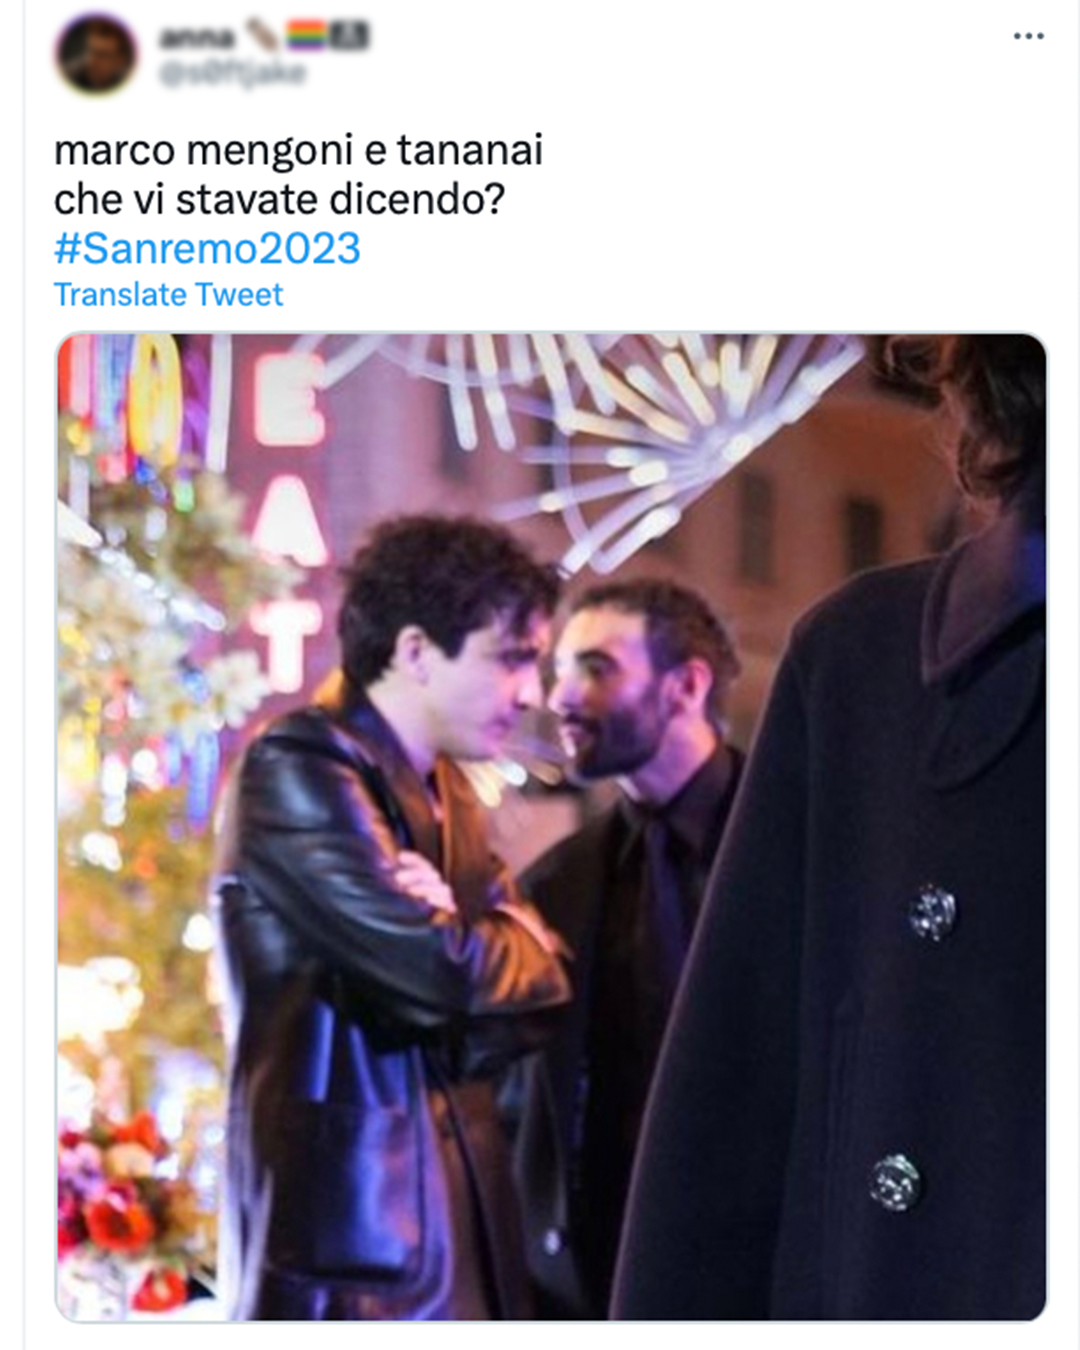Open the blurred @username handle
The width and height of the screenshot is (1080, 1350).
[232, 74]
